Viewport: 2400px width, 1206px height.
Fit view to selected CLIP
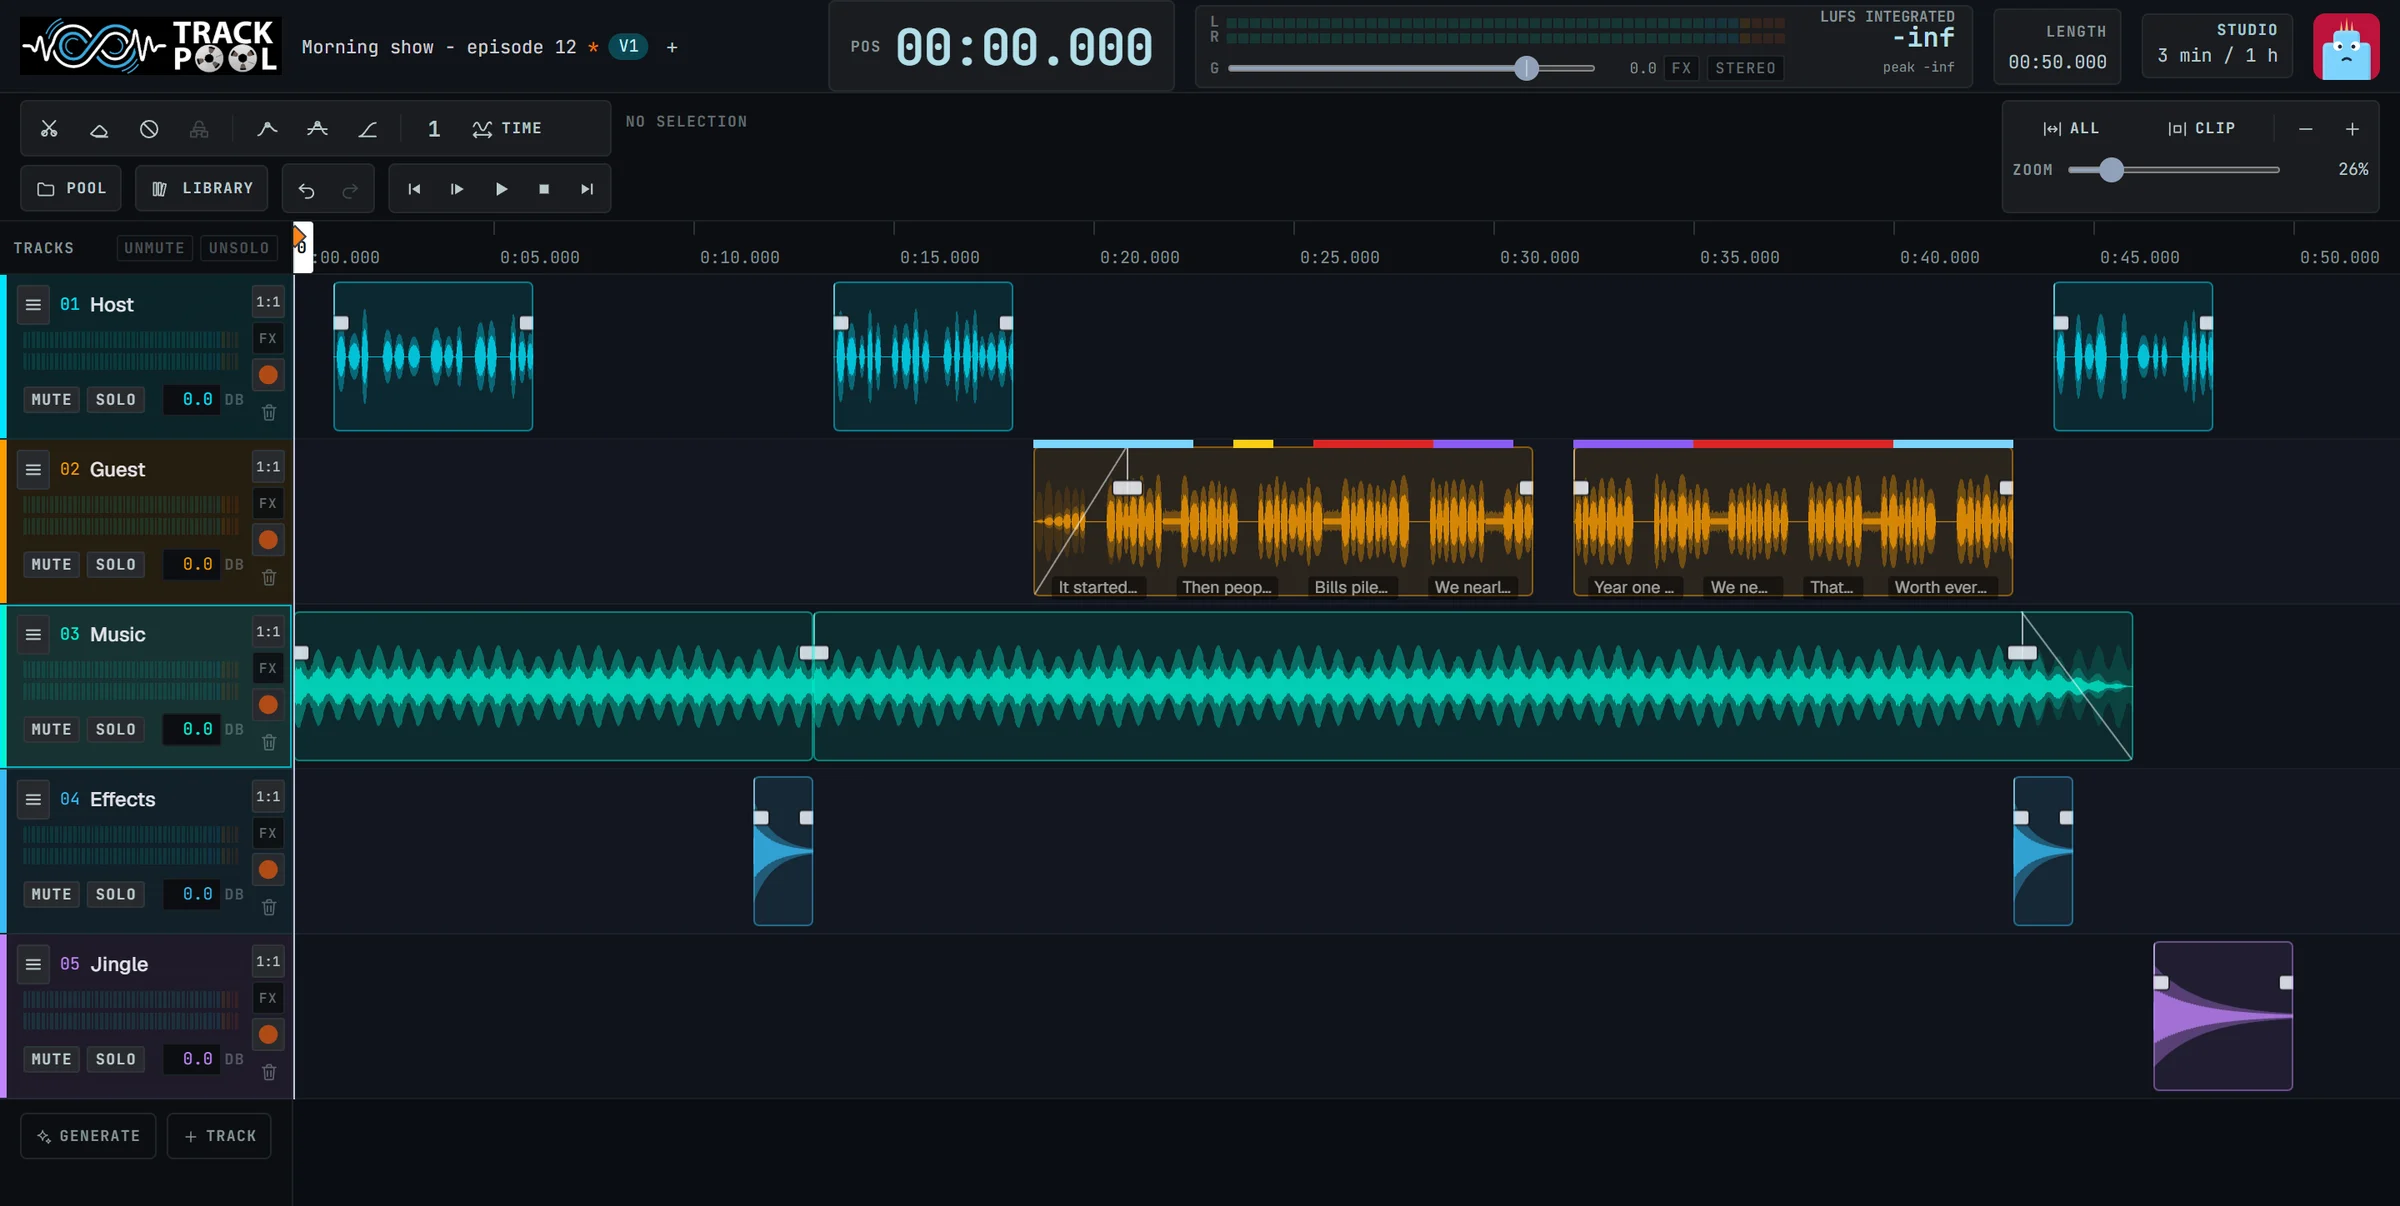tap(2201, 128)
